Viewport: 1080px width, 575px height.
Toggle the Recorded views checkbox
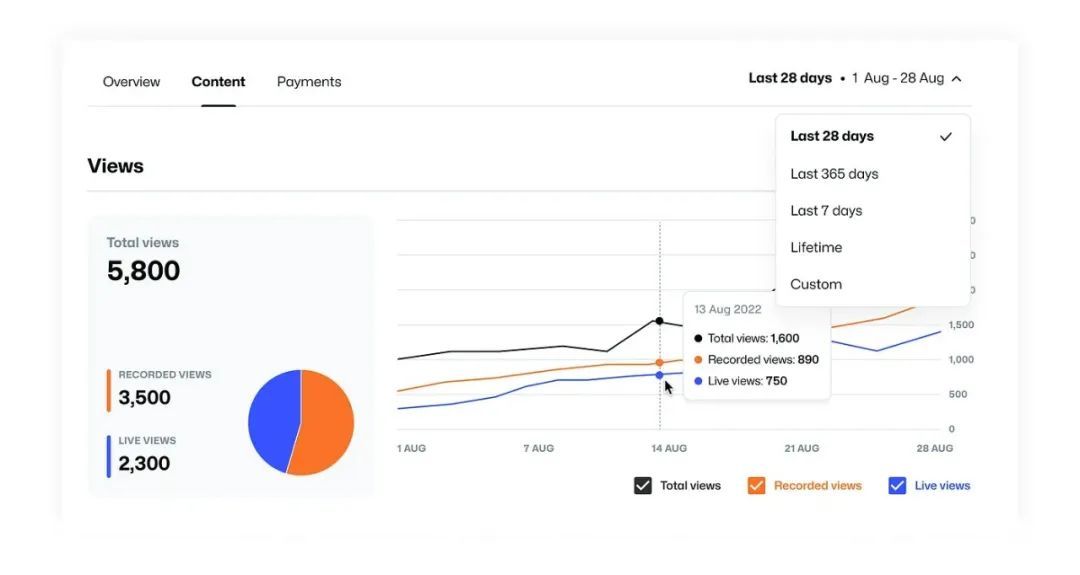(x=756, y=485)
